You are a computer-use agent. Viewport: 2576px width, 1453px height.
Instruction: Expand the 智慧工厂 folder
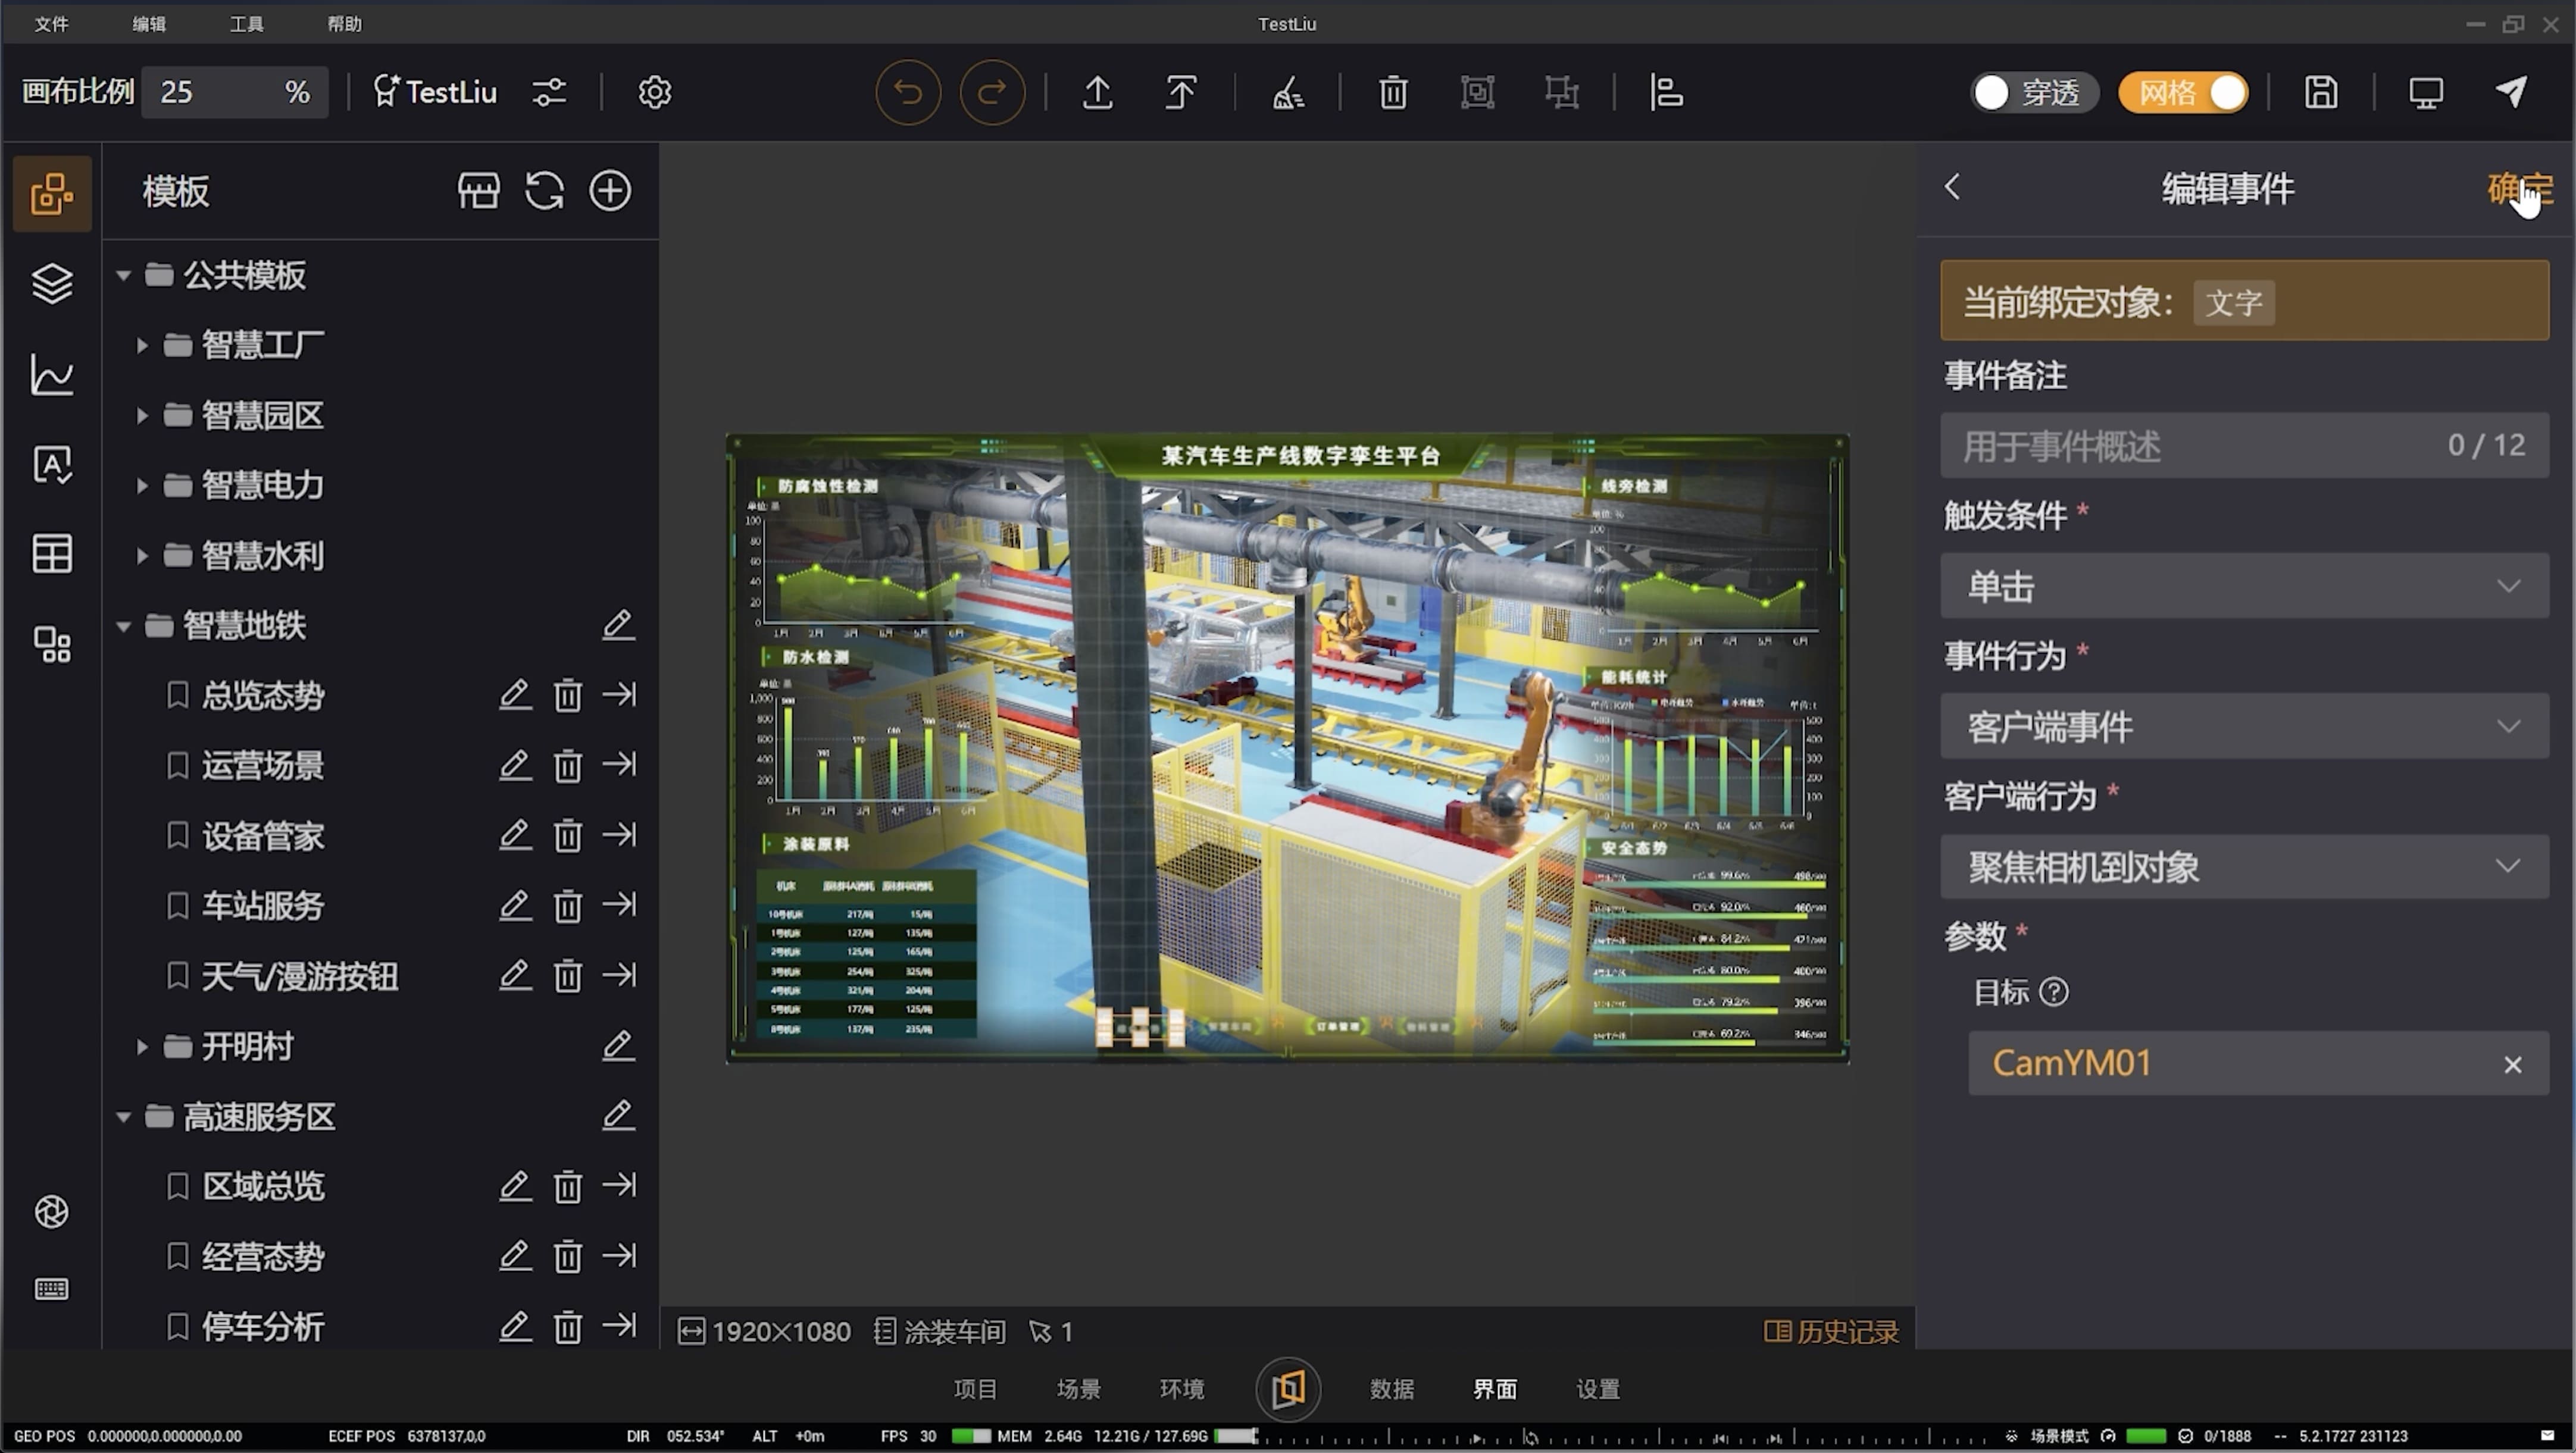(x=142, y=345)
